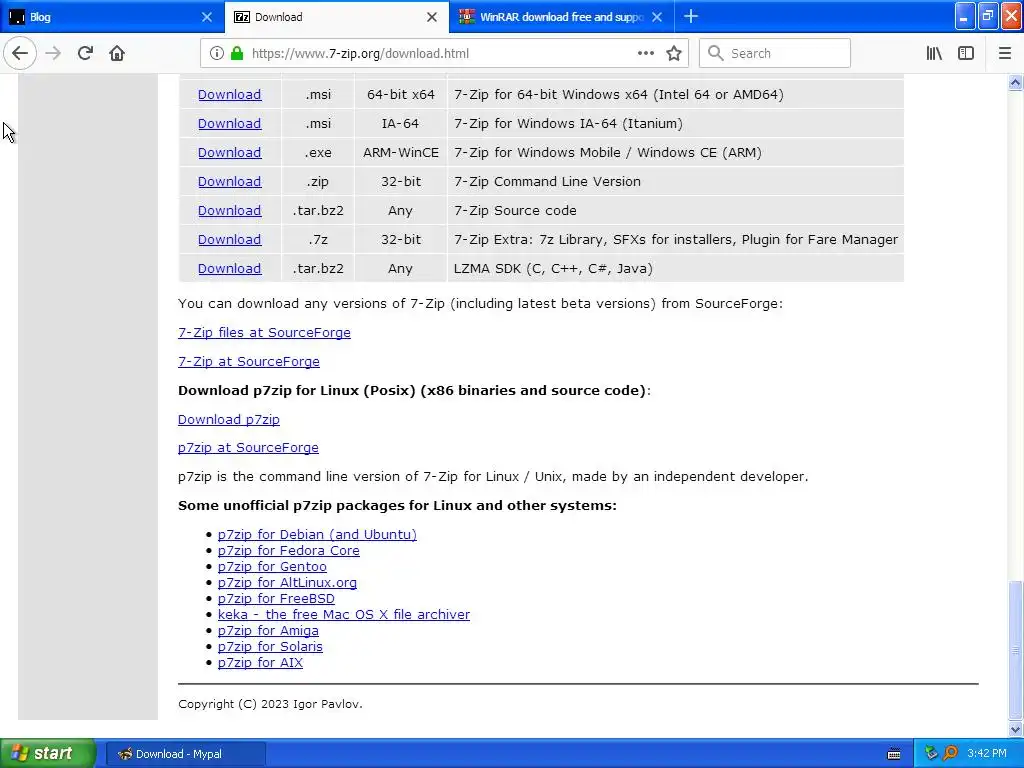This screenshot has height=768, width=1024.
Task: Open p7zip for Fedora Core
Action: coord(289,551)
